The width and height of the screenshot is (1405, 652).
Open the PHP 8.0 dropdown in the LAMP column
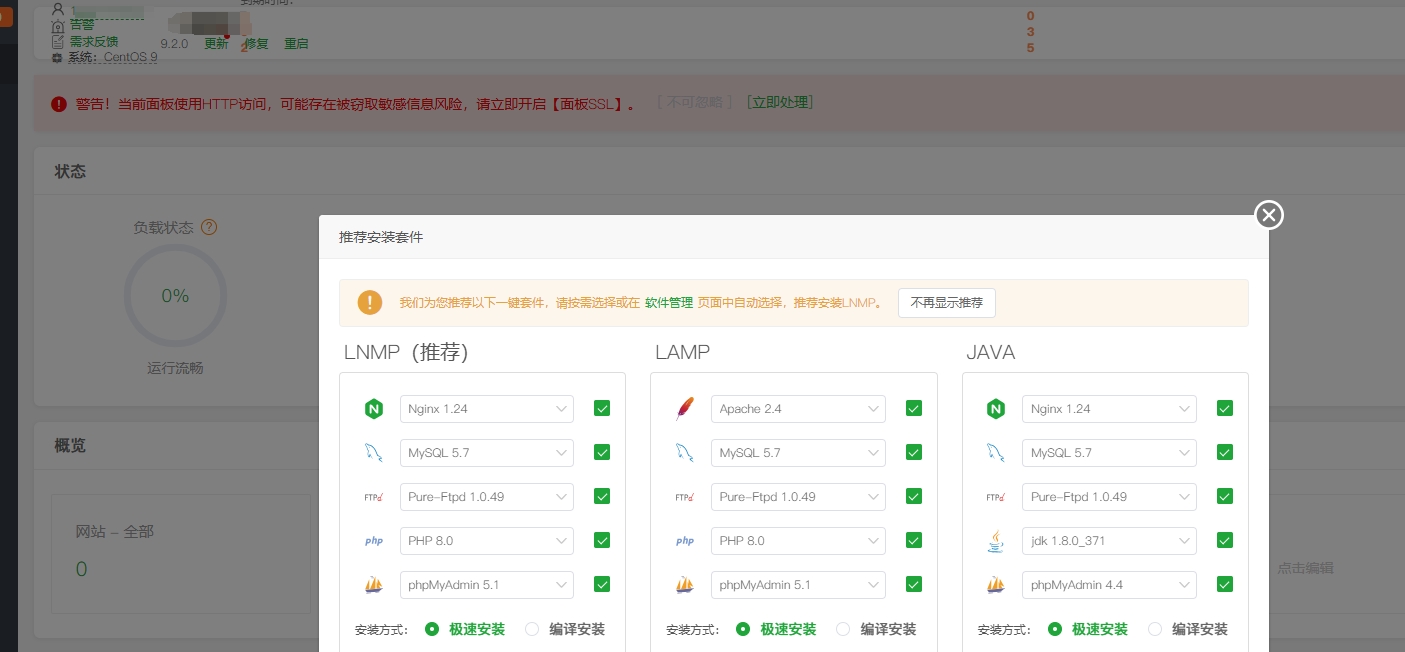point(798,540)
